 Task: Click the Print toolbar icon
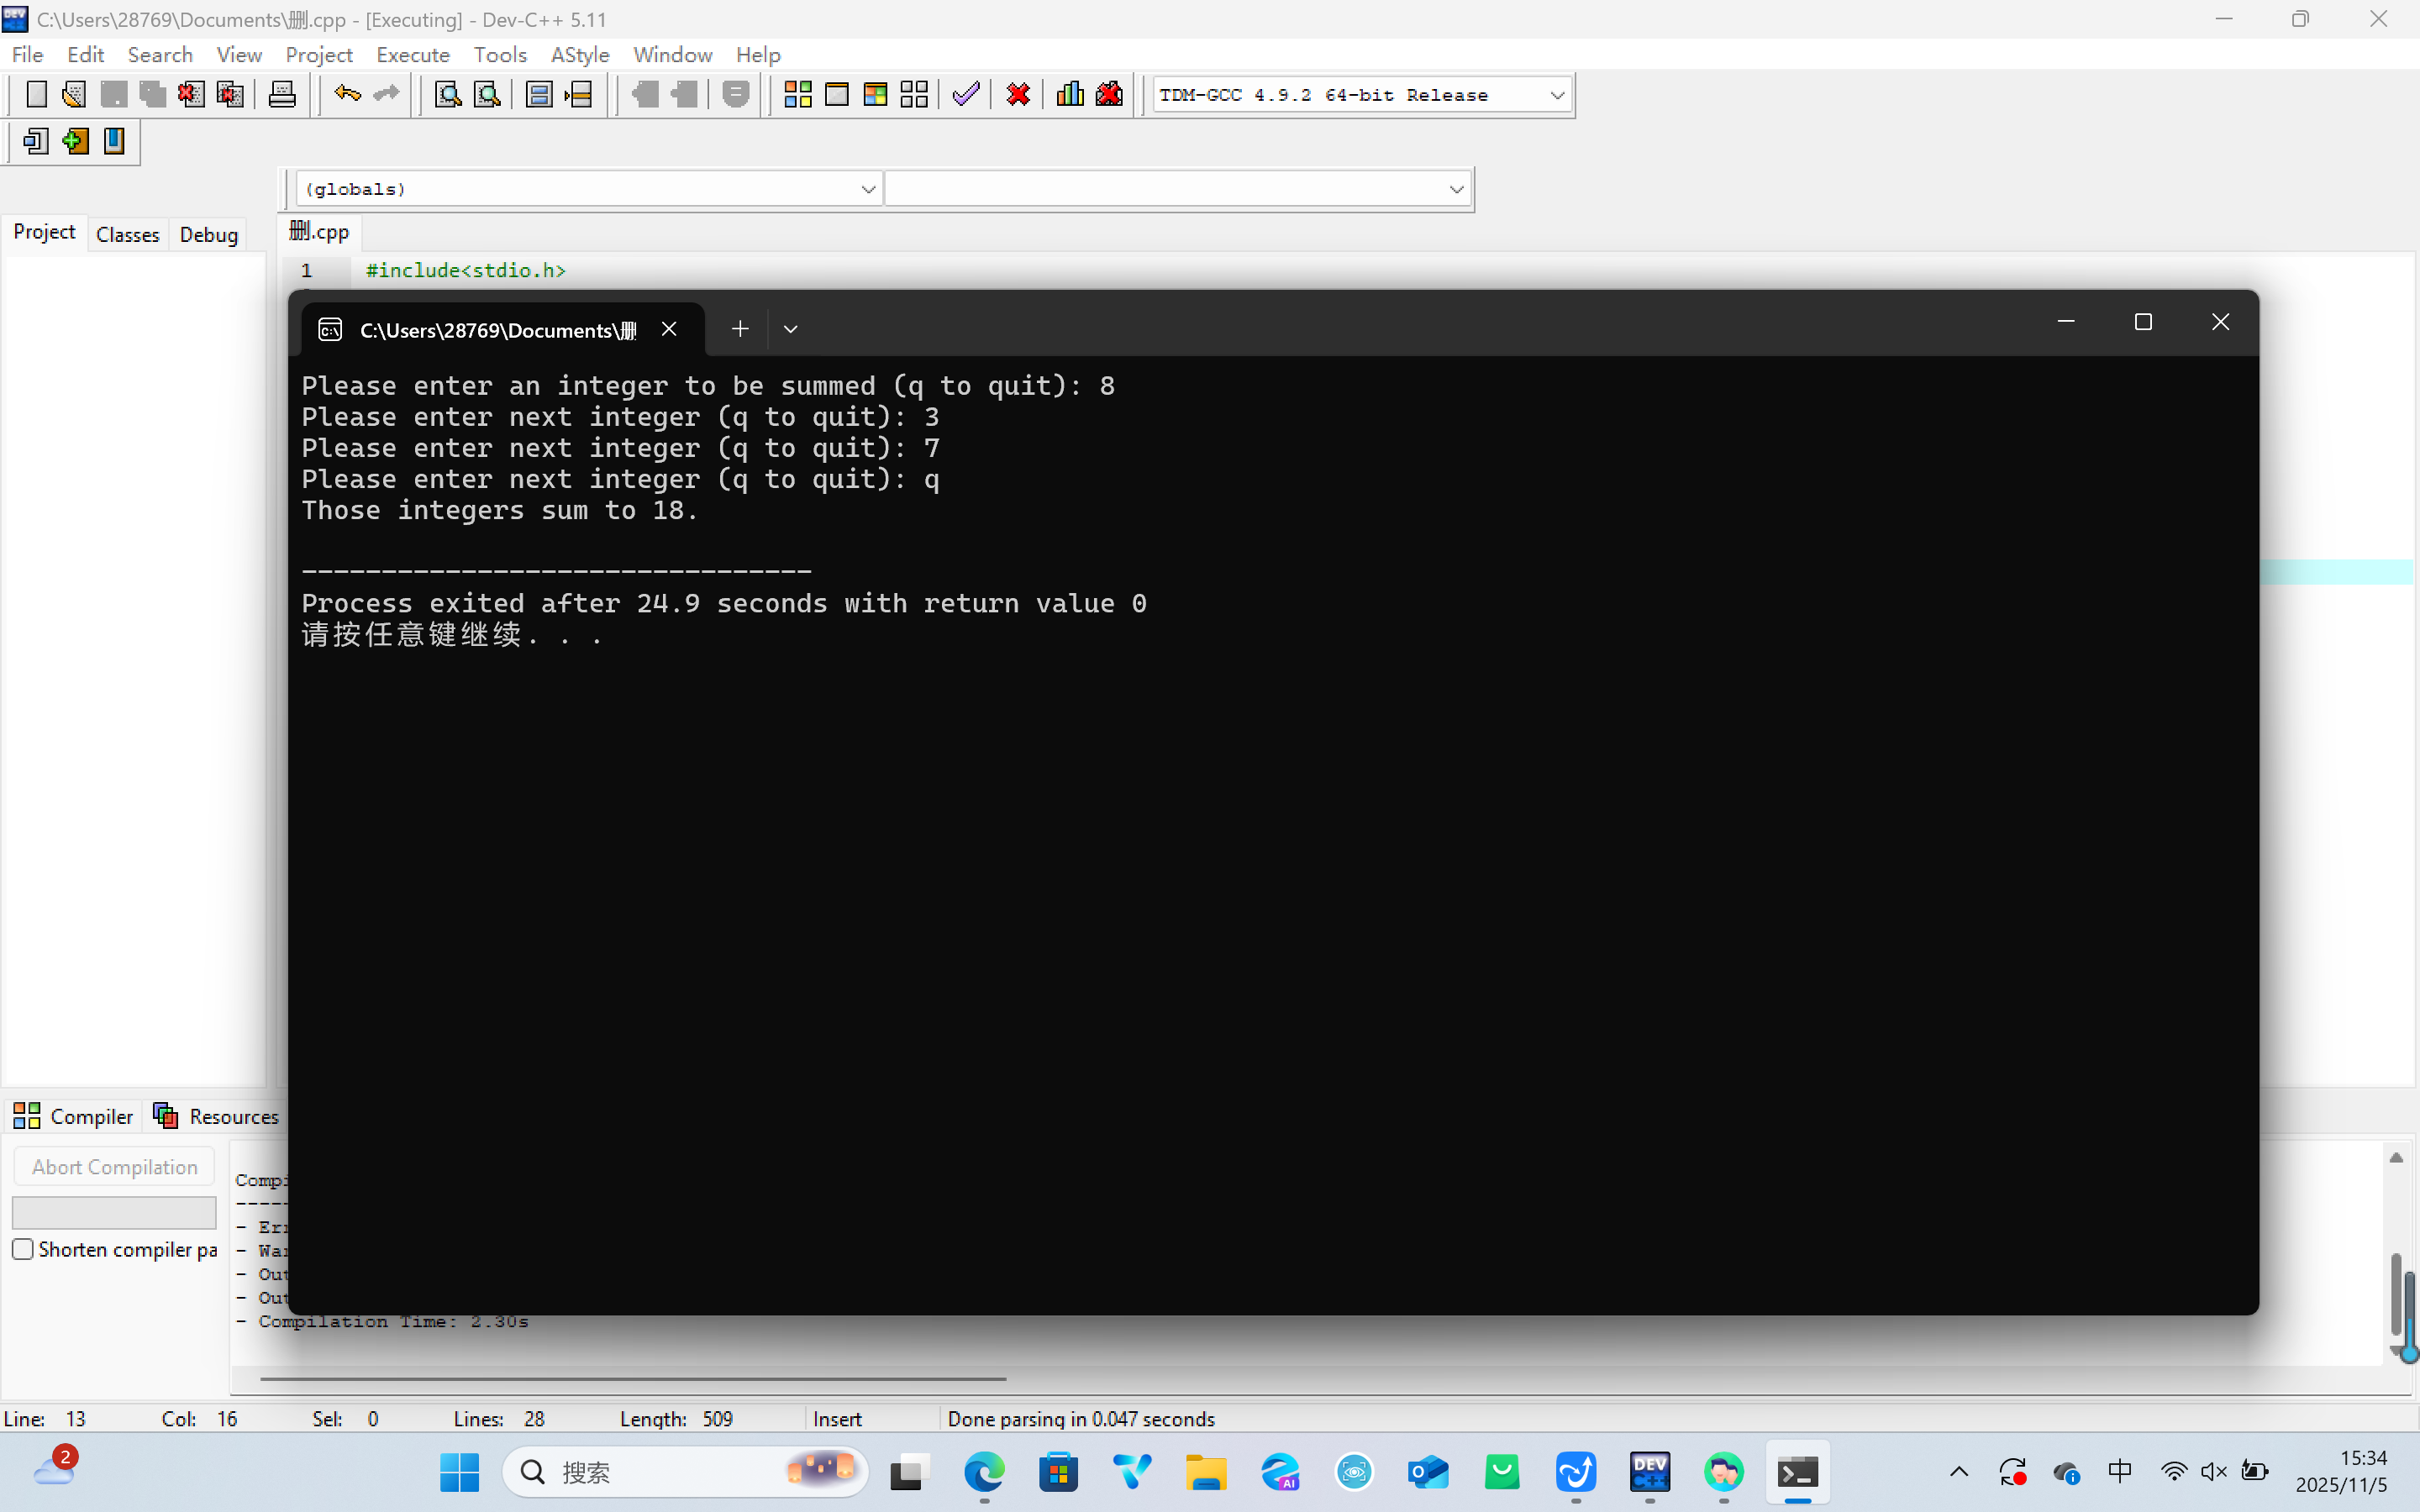click(x=282, y=95)
